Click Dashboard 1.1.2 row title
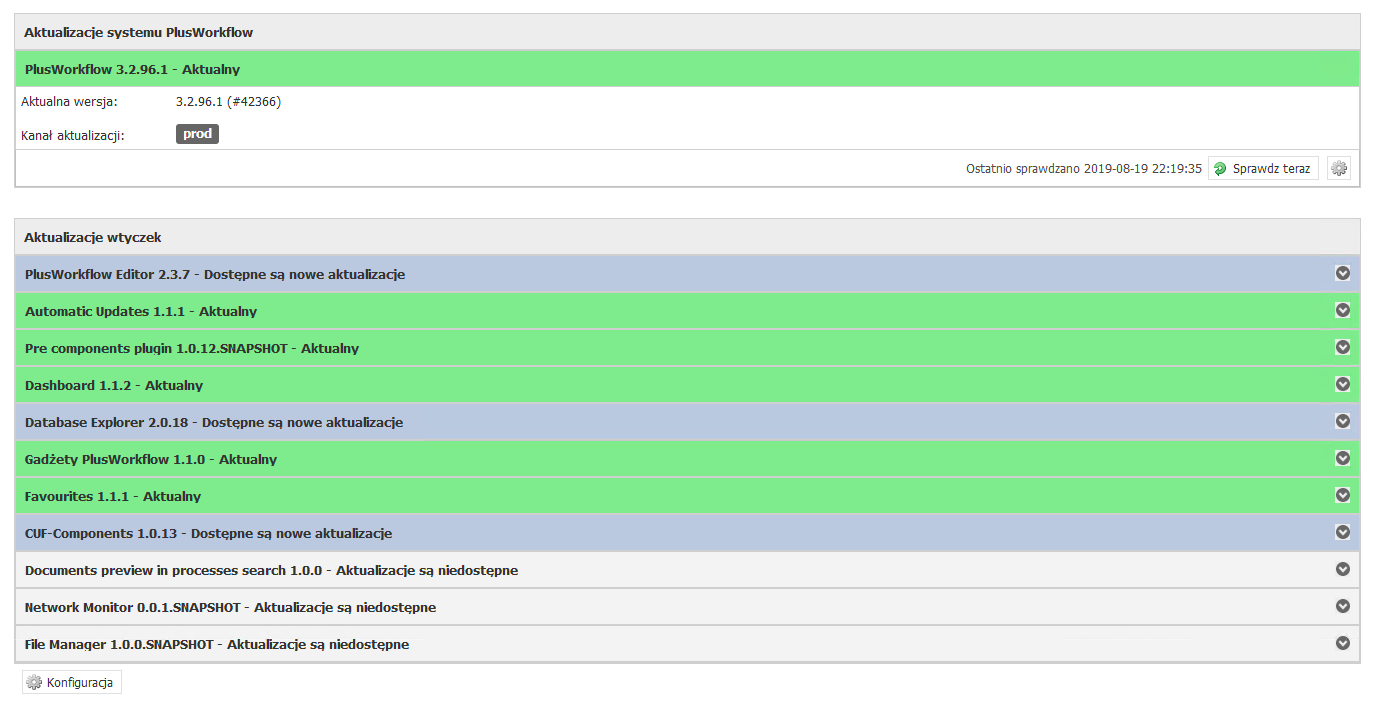This screenshot has width=1377, height=704. click(114, 385)
